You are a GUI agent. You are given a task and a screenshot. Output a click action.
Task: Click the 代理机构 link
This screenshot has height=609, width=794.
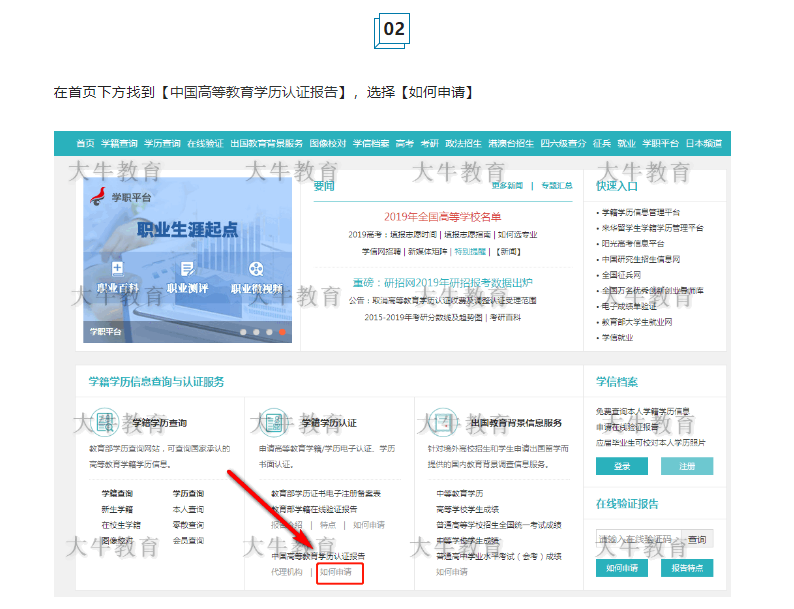287,572
